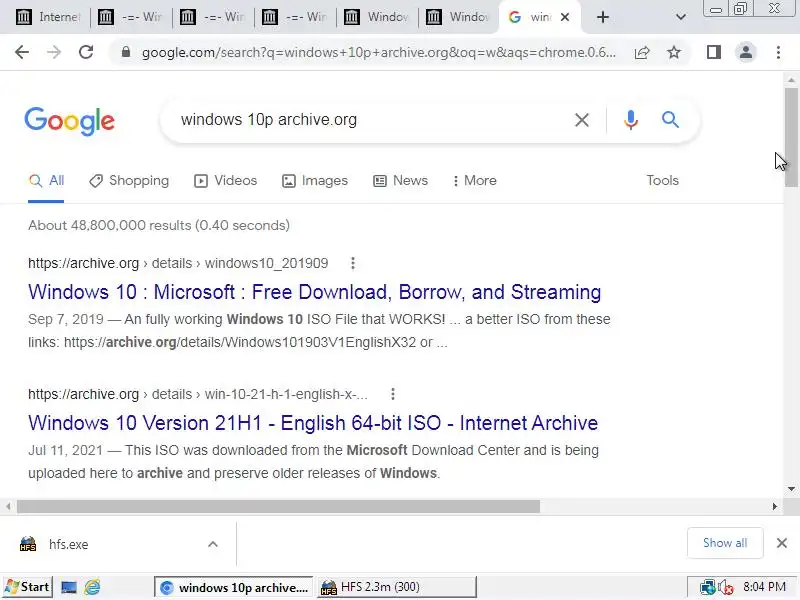Click the archive.org details windows10_201909 breadcrumb
800x600 pixels.
[178, 263]
